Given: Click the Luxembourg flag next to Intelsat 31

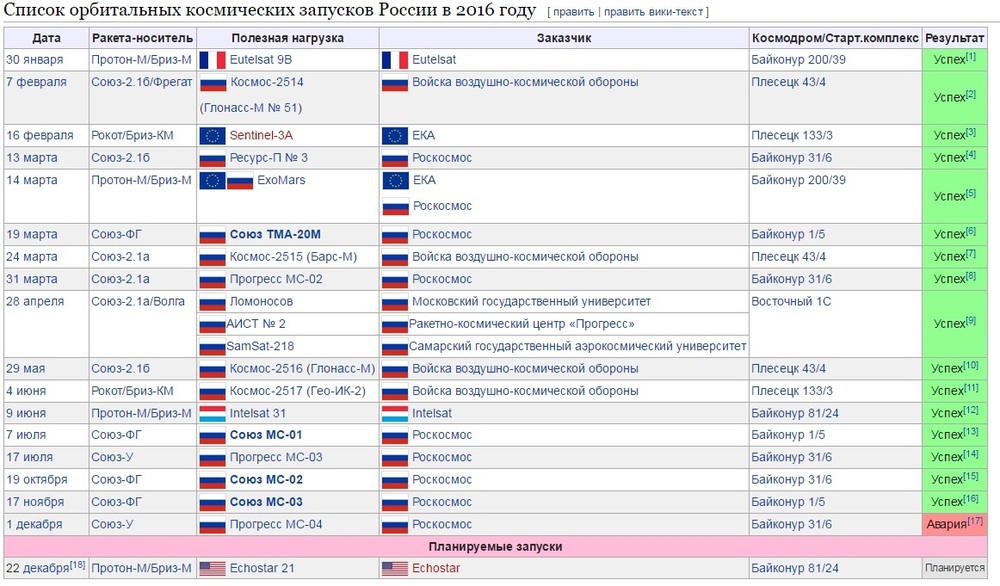Looking at the screenshot, I should 212,413.
